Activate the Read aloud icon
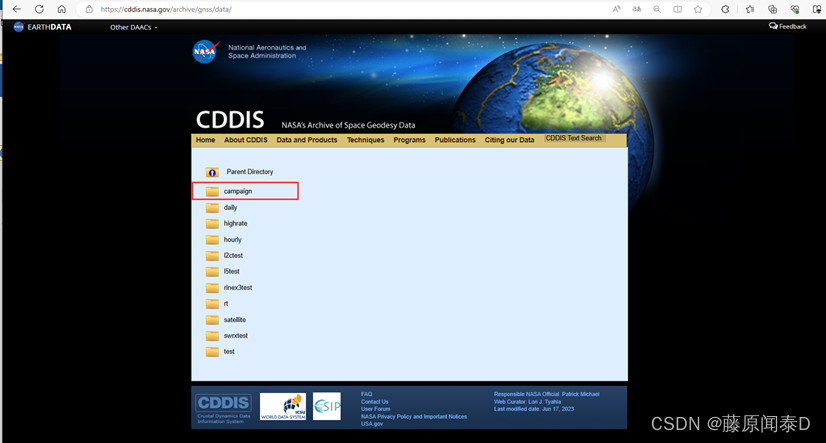826x443 pixels. coord(616,9)
